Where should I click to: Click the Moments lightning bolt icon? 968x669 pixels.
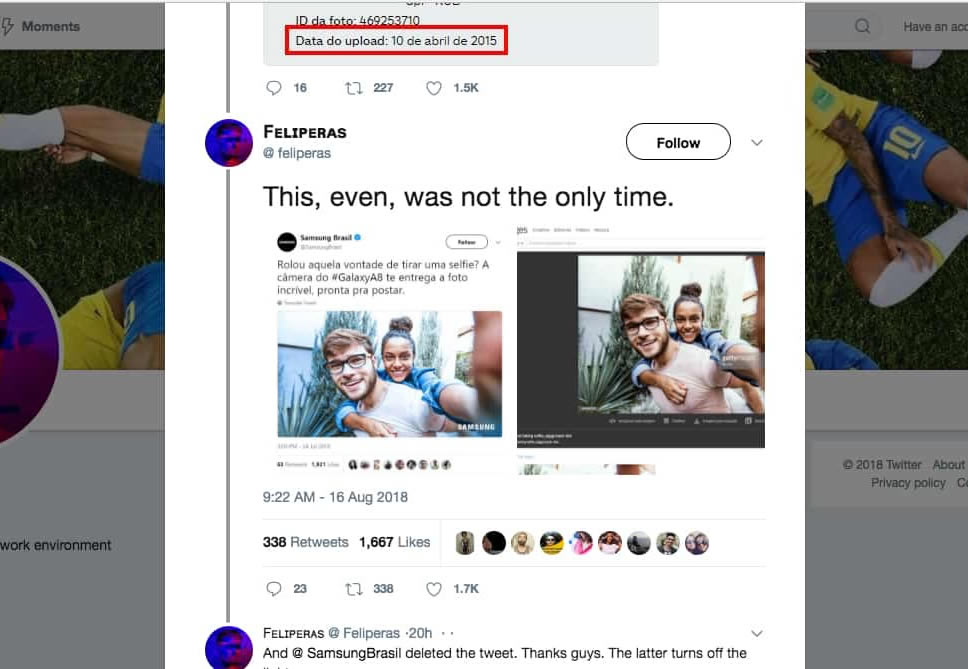pyautogui.click(x=8, y=27)
